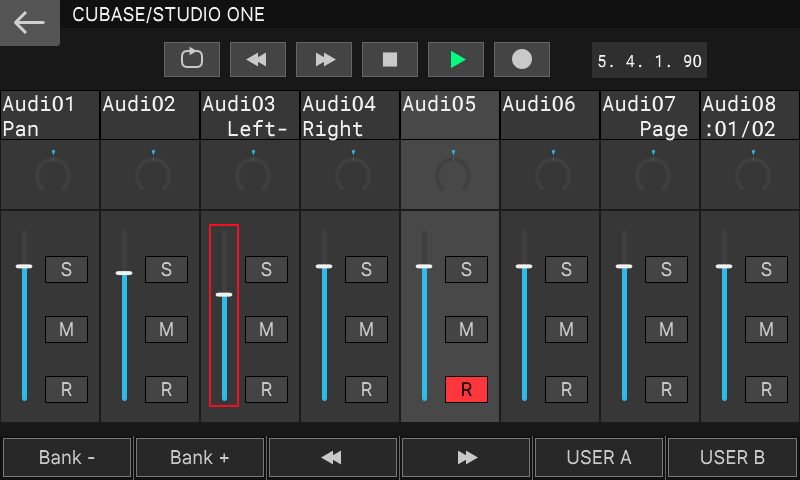
Task: Select the Audi04 Right channel header
Action: [x=350, y=115]
